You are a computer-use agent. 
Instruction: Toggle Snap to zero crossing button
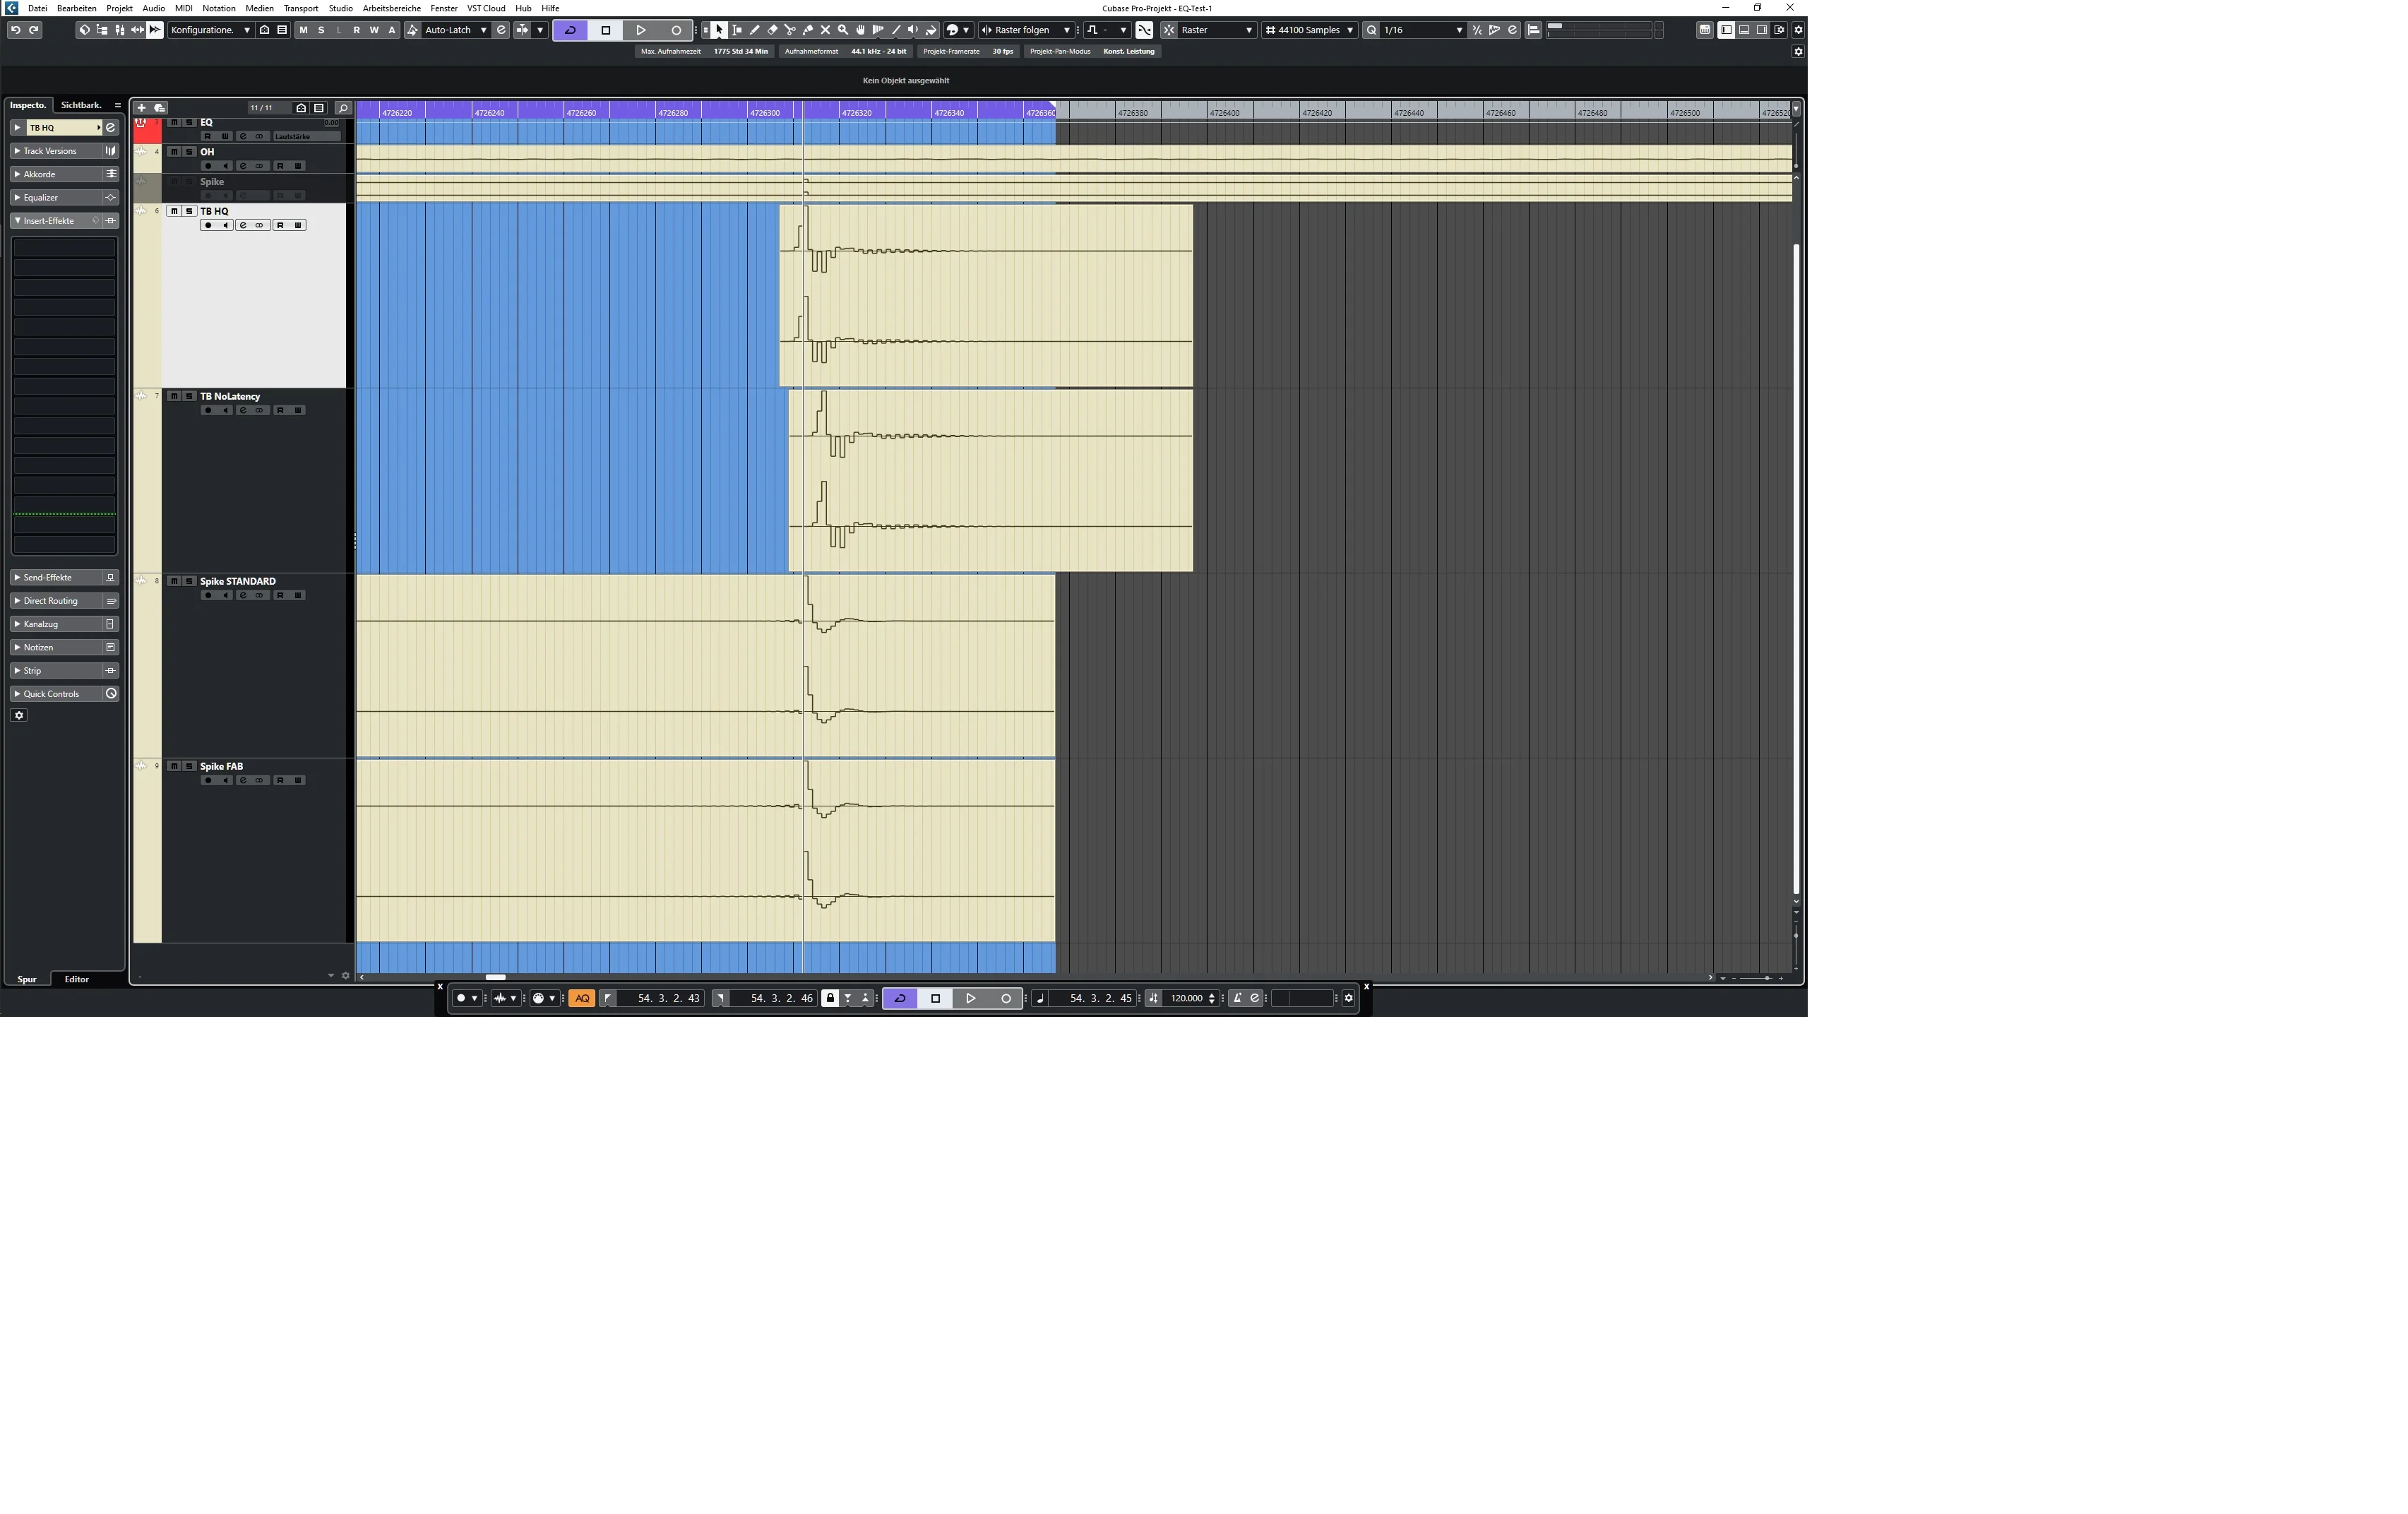coord(1144,30)
